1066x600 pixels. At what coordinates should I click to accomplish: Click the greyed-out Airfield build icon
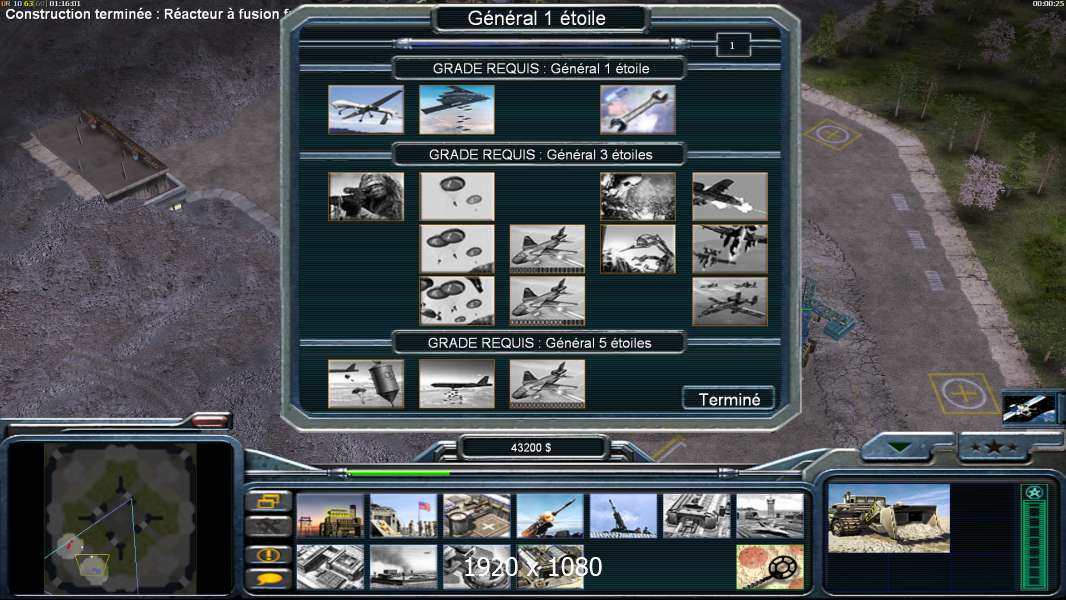(770, 516)
